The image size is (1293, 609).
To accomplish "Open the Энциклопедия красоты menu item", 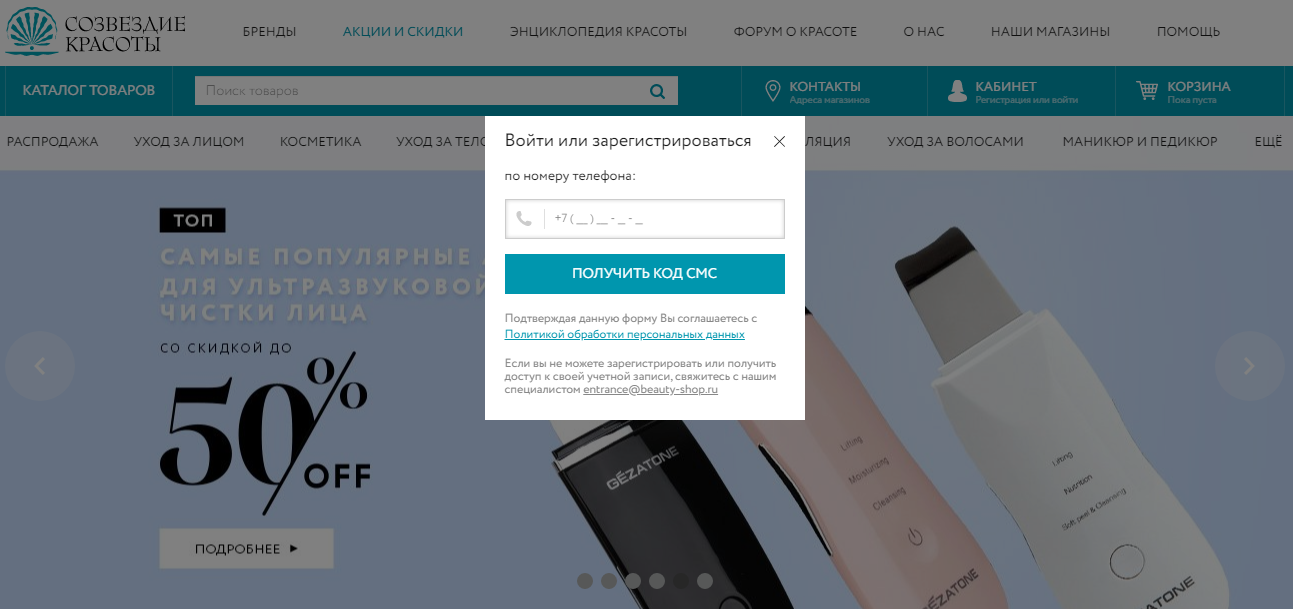I will [598, 32].
